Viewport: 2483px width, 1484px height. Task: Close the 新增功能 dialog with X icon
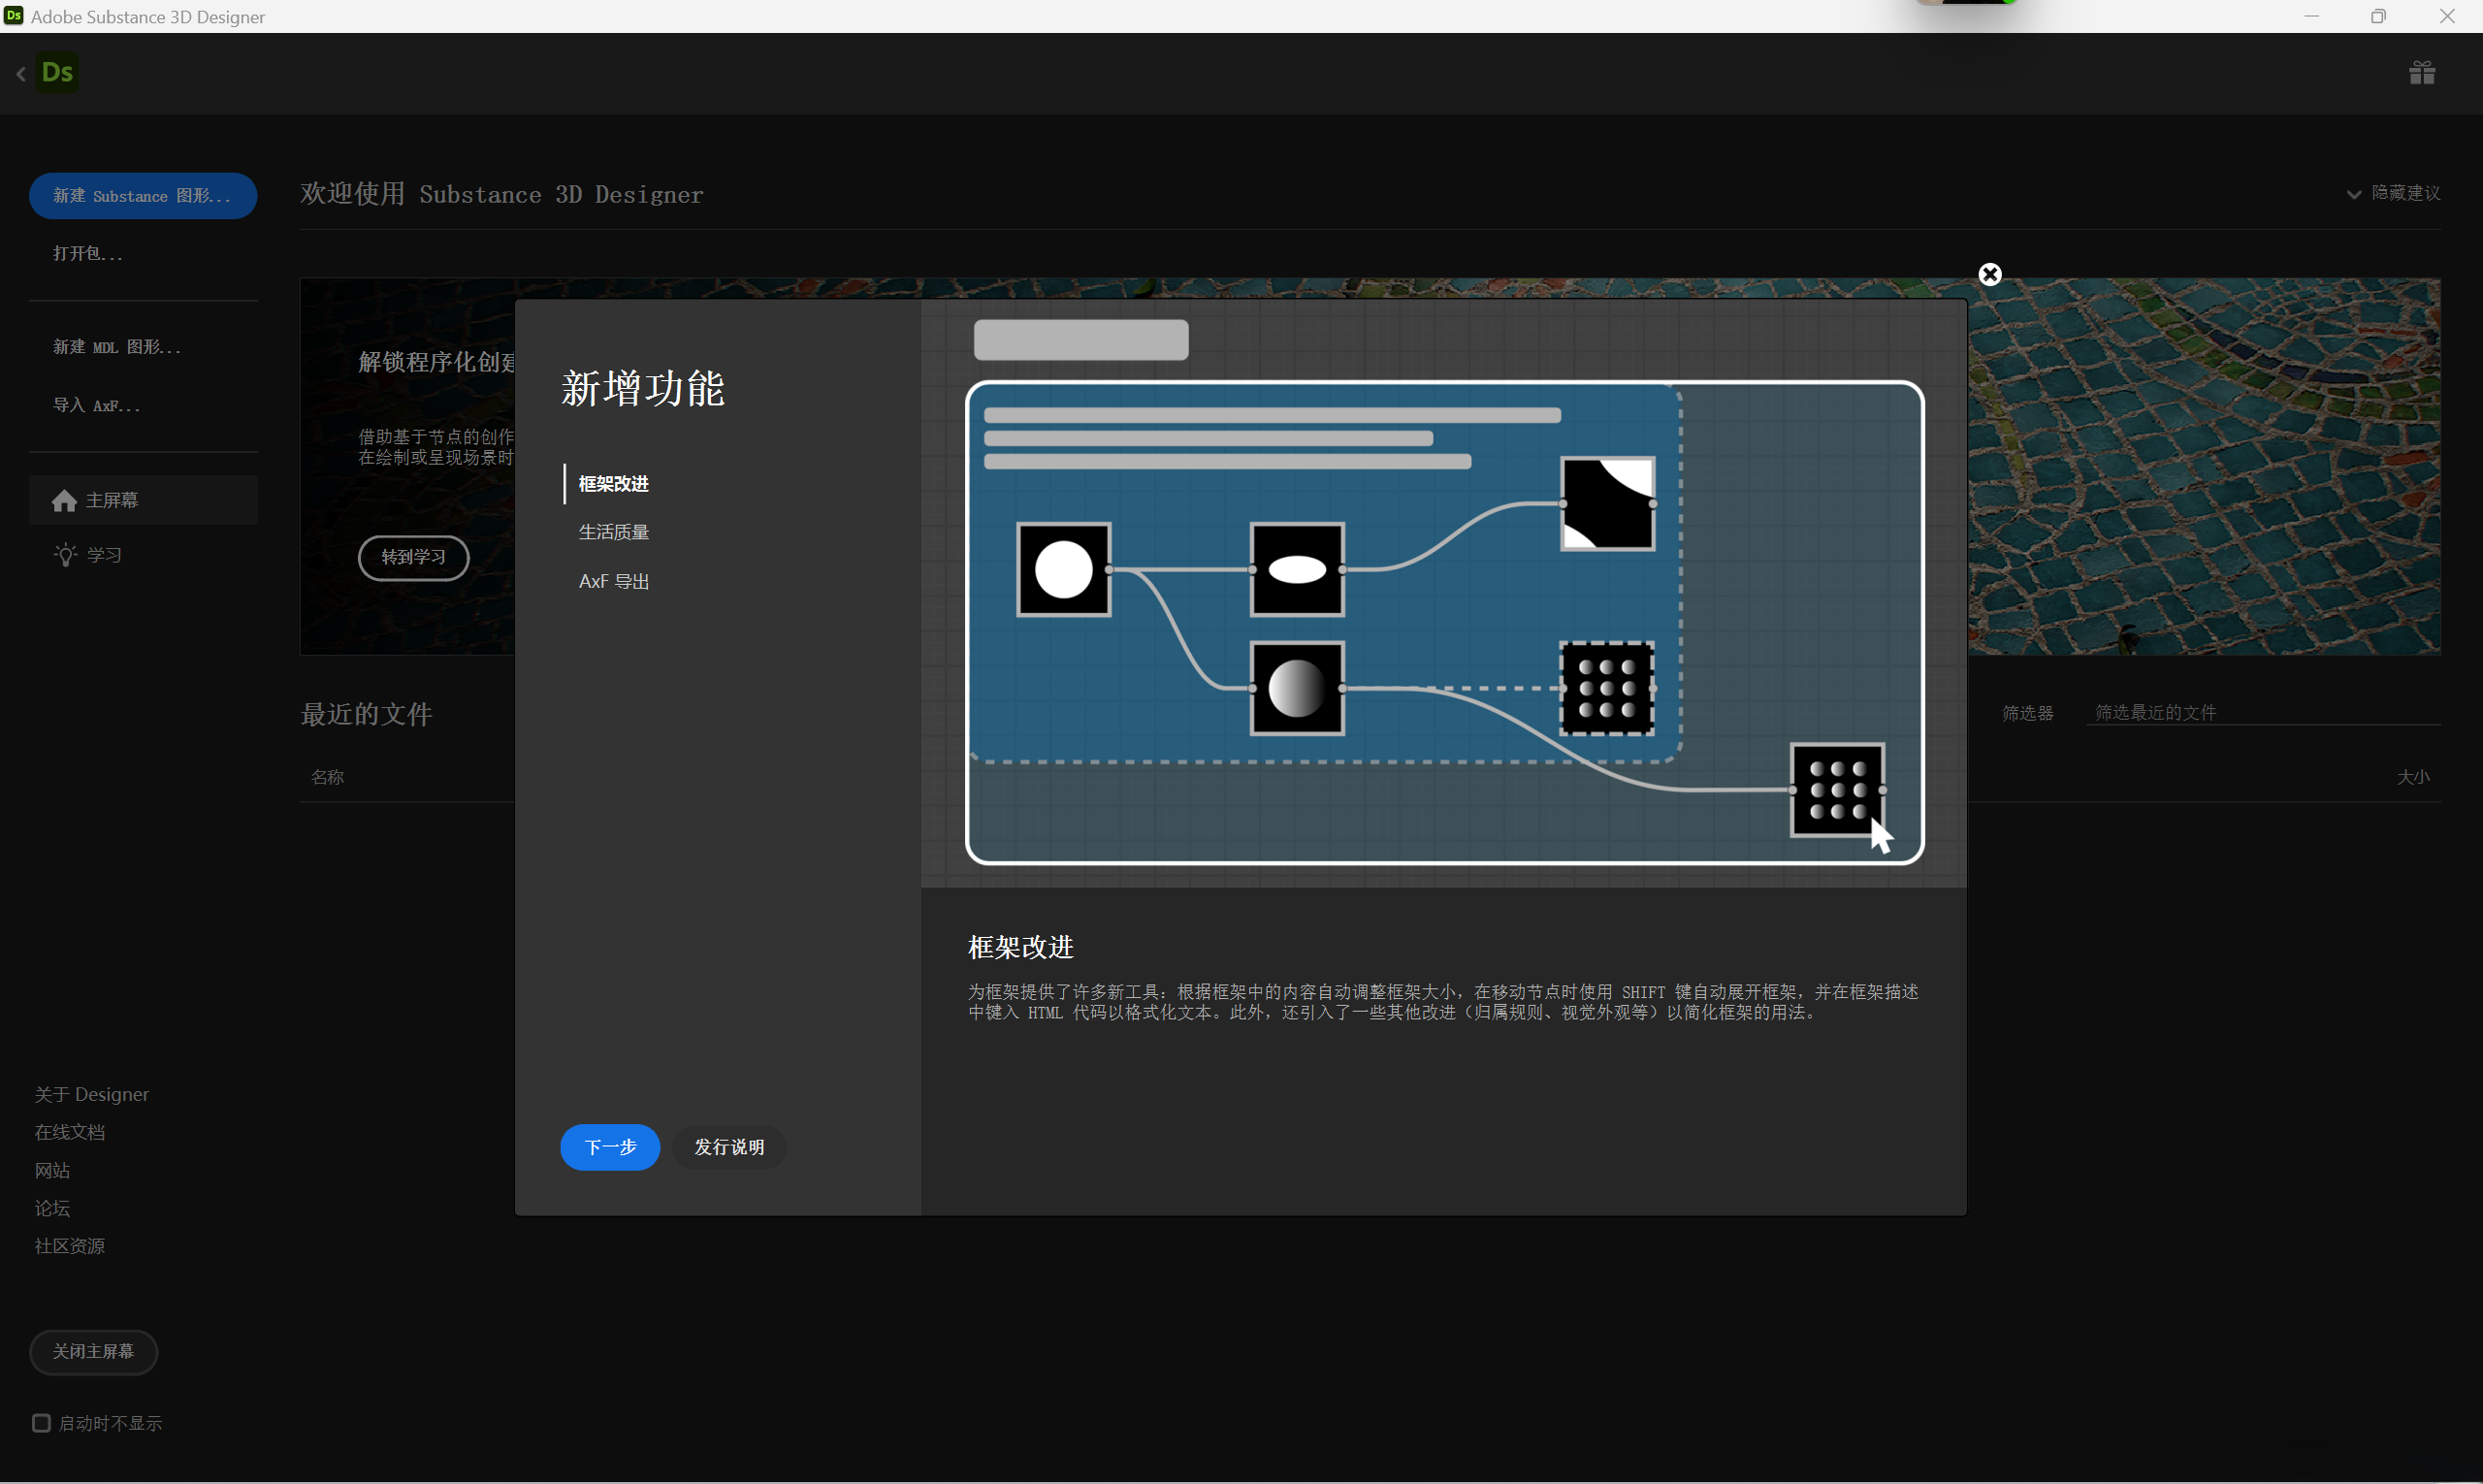[x=1989, y=274]
